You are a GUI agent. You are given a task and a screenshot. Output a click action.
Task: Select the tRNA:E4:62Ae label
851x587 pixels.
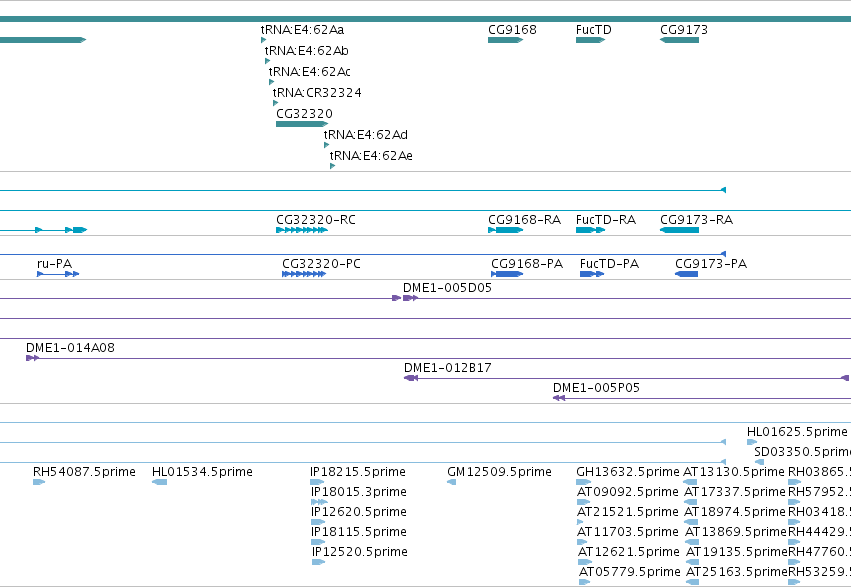371,156
